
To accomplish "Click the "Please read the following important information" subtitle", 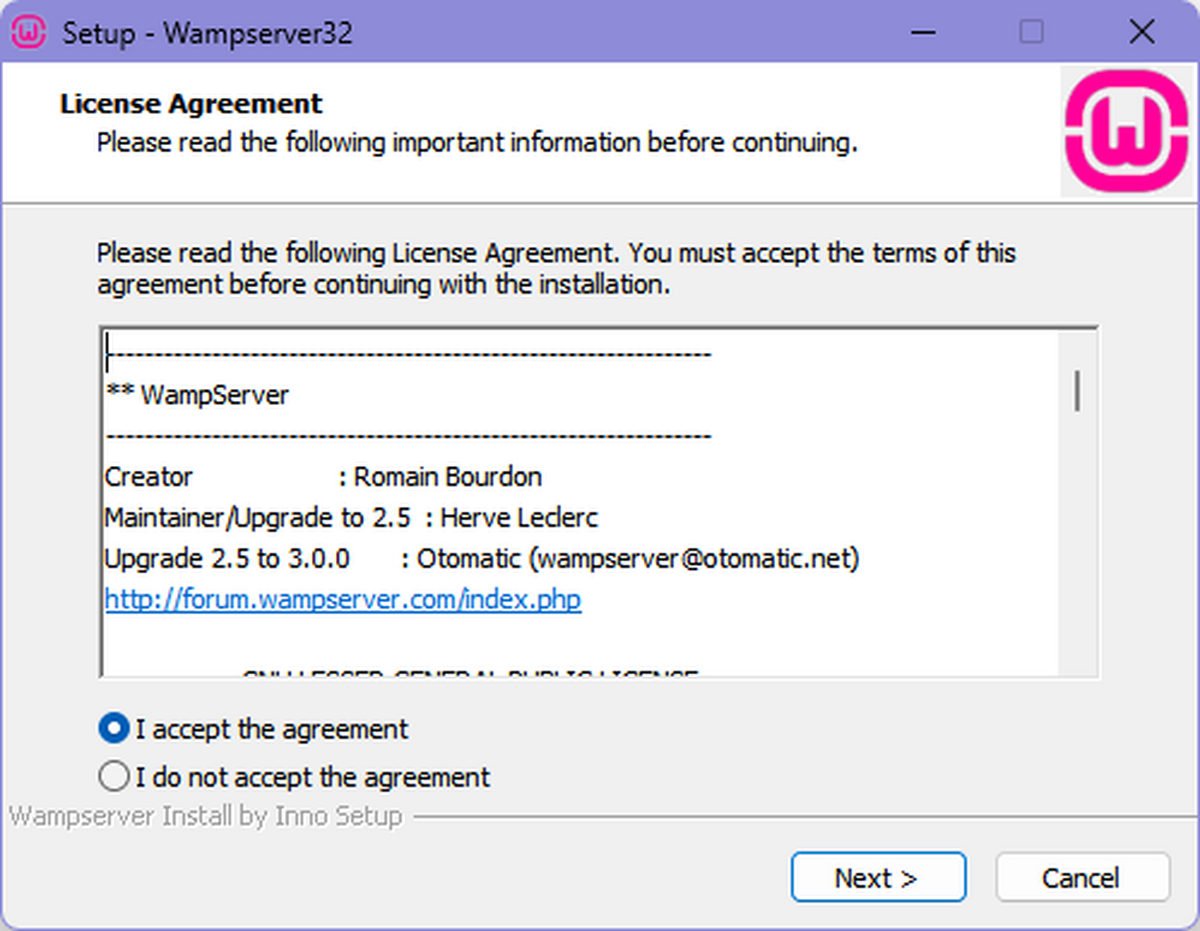I will tap(477, 143).
